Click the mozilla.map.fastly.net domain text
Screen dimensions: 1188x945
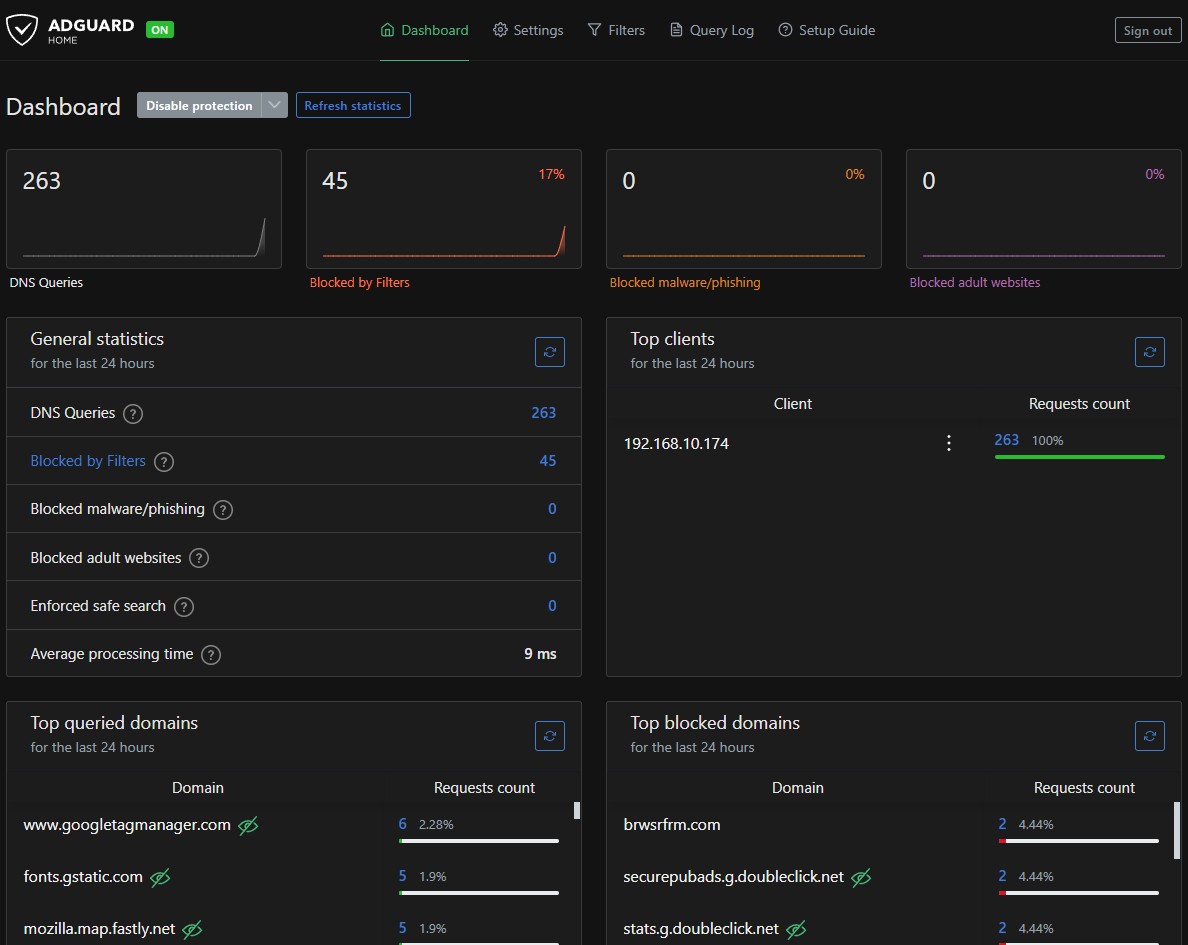[x=99, y=928]
